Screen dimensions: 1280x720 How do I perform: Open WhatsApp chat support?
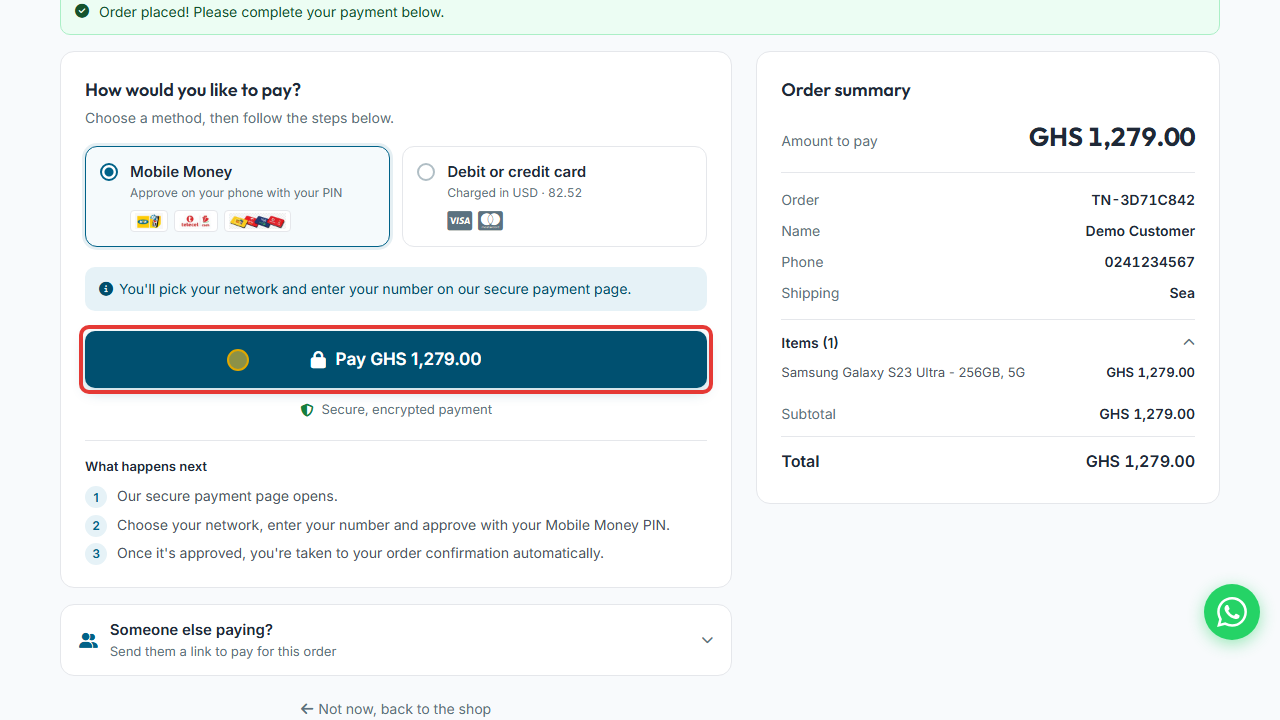point(1232,612)
